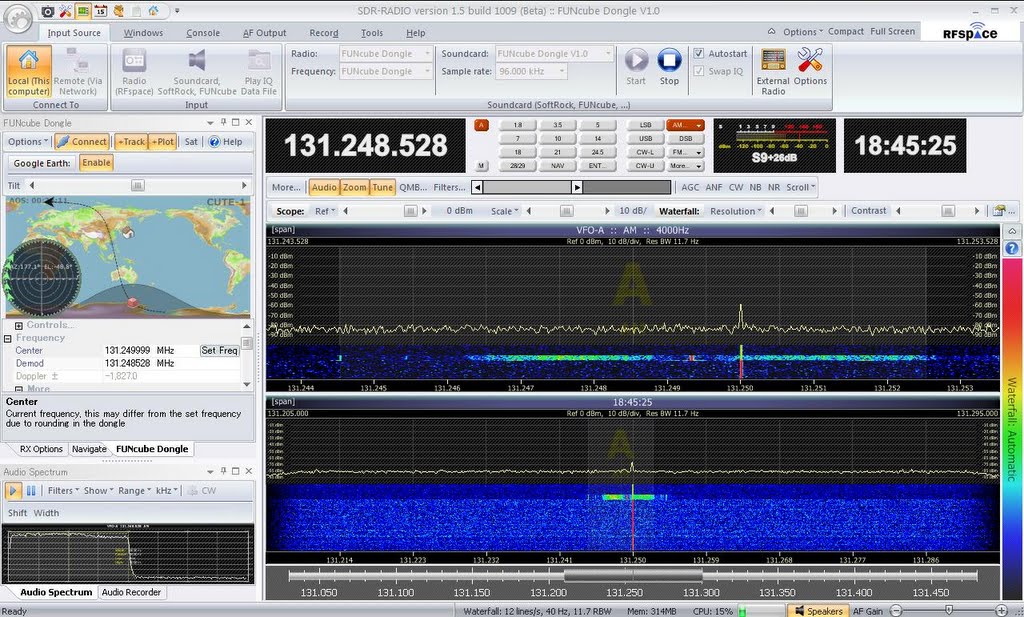Pin the FUNcube Dongle panel
The image size is (1024, 617).
click(x=223, y=123)
